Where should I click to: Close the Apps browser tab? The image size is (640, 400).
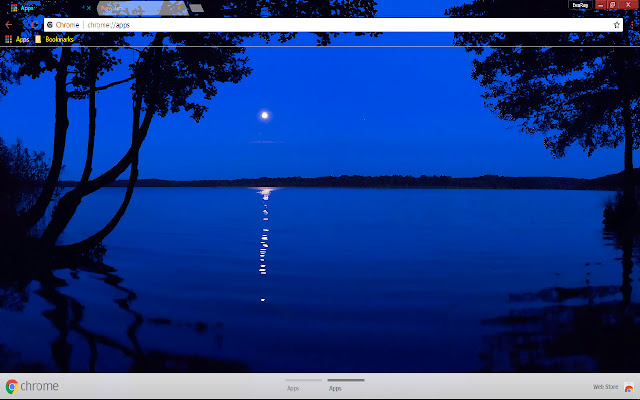point(88,8)
